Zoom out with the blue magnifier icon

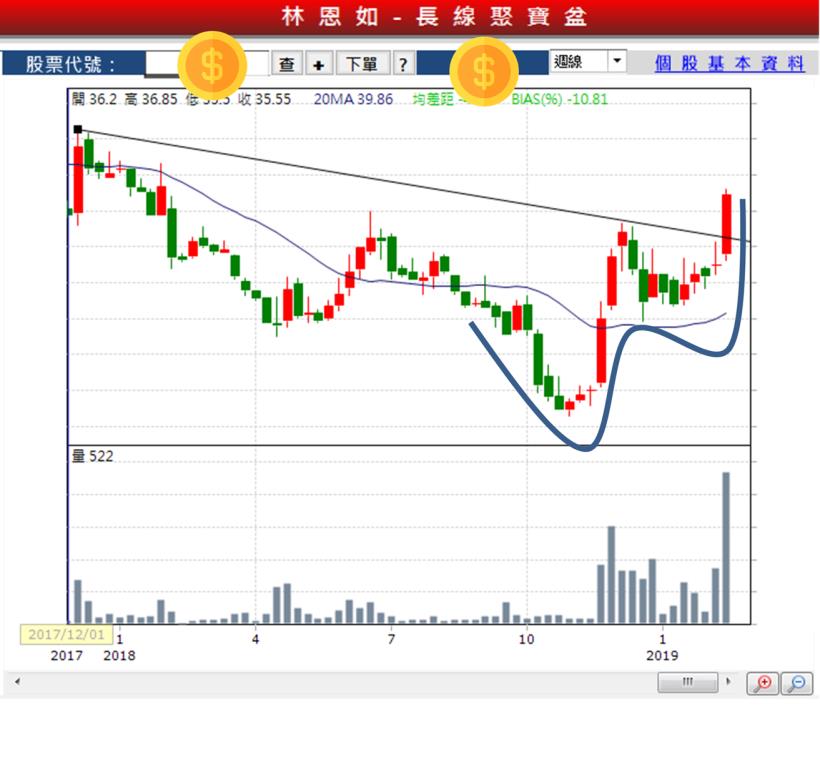tap(797, 683)
